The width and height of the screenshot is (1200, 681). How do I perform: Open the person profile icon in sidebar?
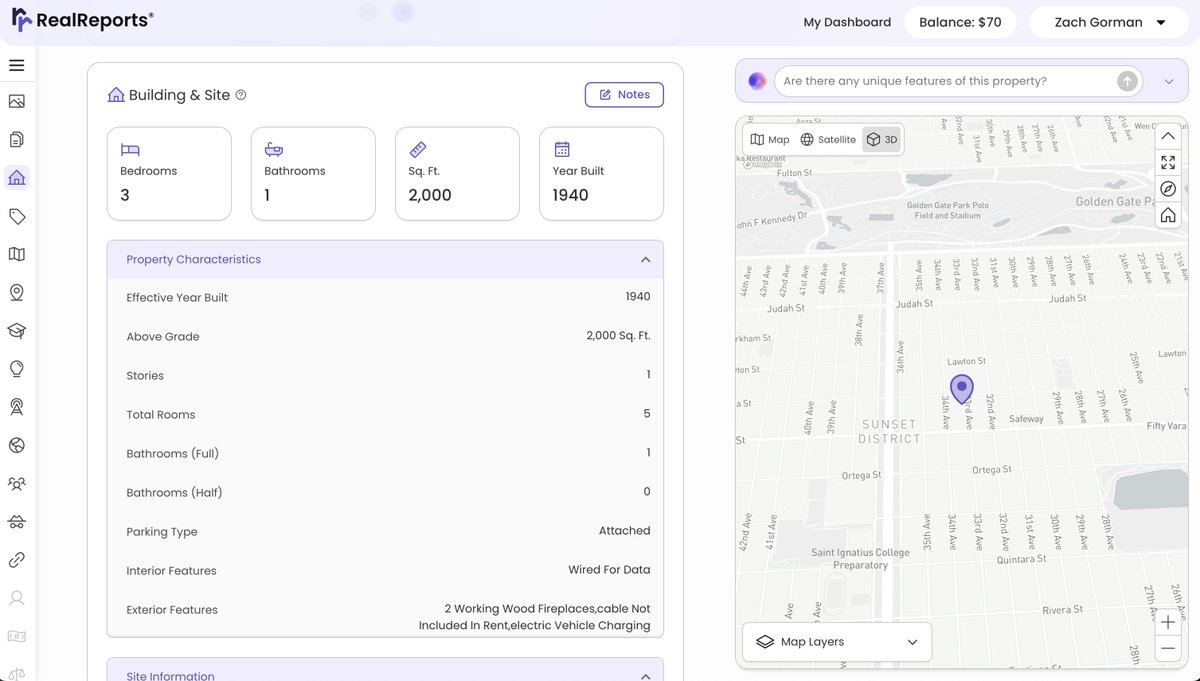[16, 598]
